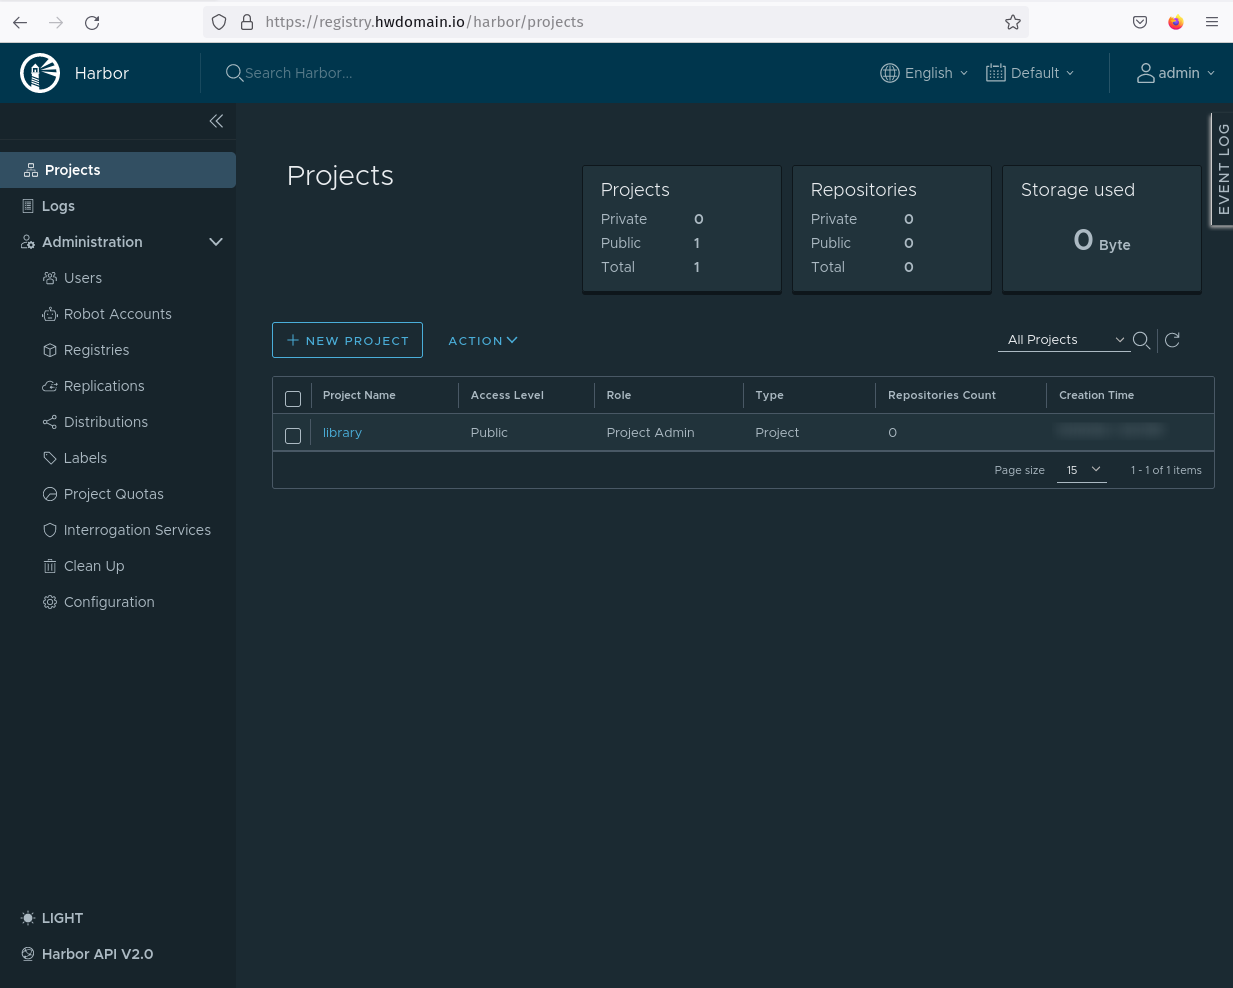Open the All Projects filter dropdown

(1064, 340)
